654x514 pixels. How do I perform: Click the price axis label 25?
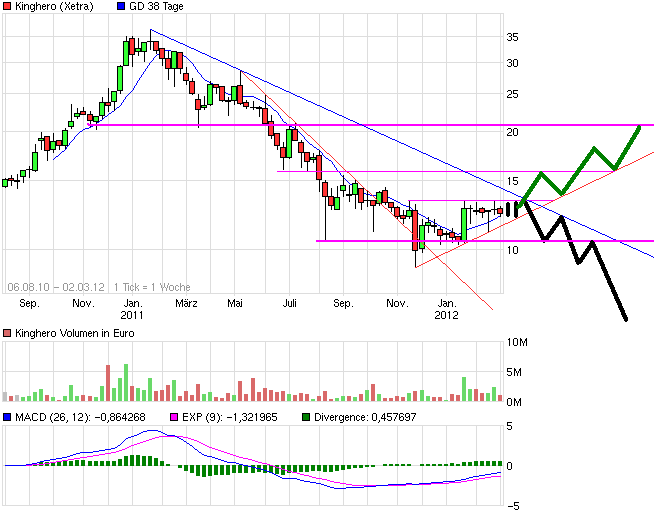(x=512, y=94)
